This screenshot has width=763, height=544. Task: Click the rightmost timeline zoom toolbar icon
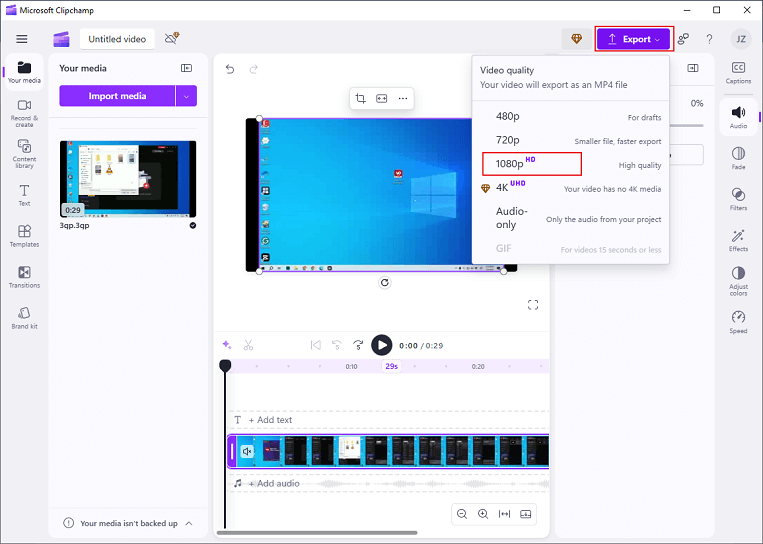click(x=526, y=514)
